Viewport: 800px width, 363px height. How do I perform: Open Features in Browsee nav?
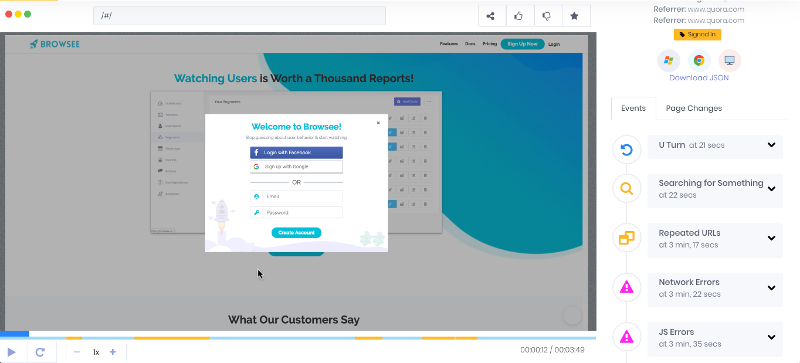449,44
